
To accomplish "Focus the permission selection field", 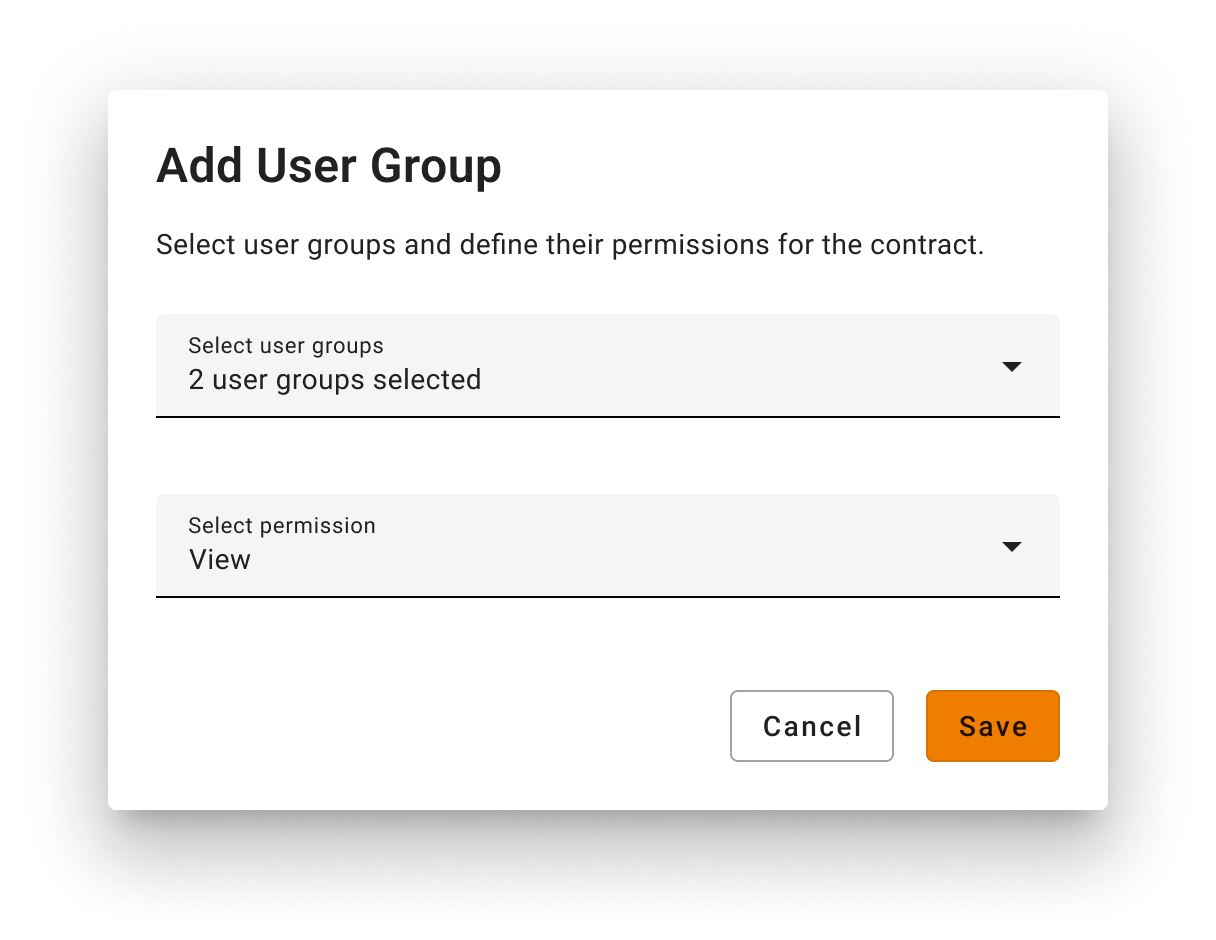I will click(x=607, y=545).
